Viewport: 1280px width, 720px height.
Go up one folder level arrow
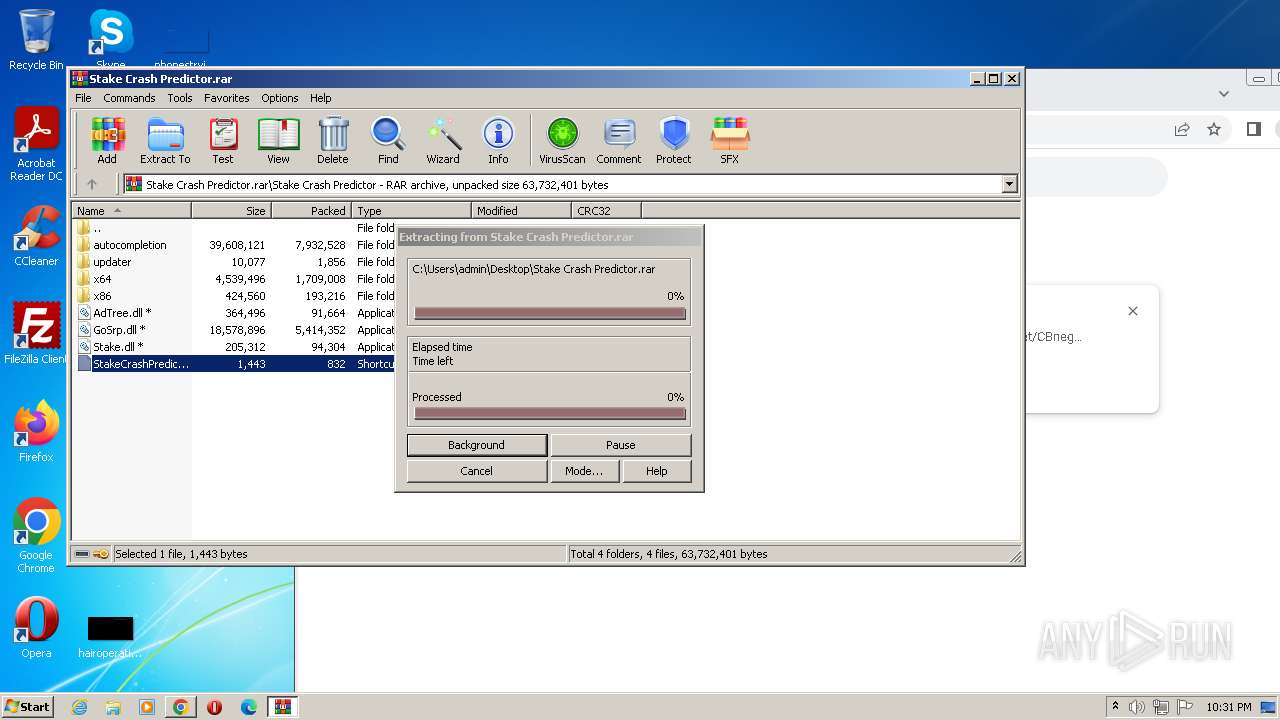coord(92,184)
